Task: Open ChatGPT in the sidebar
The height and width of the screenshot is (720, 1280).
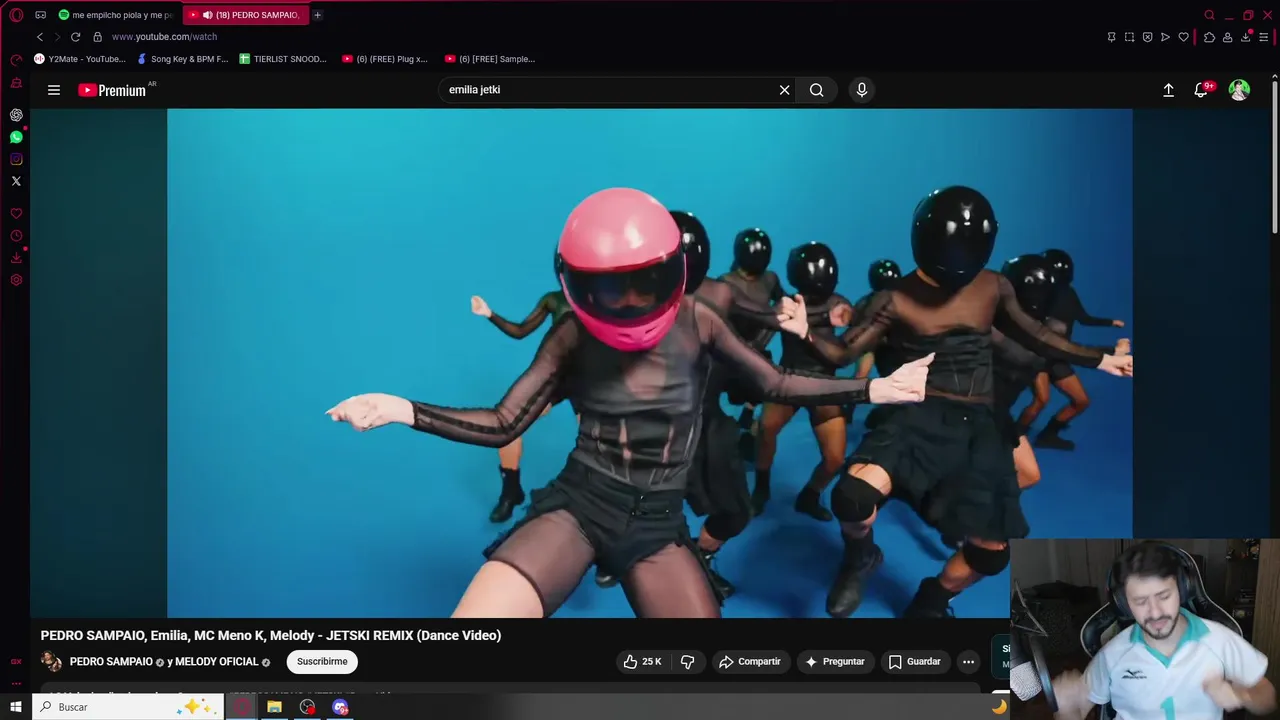Action: (16, 115)
